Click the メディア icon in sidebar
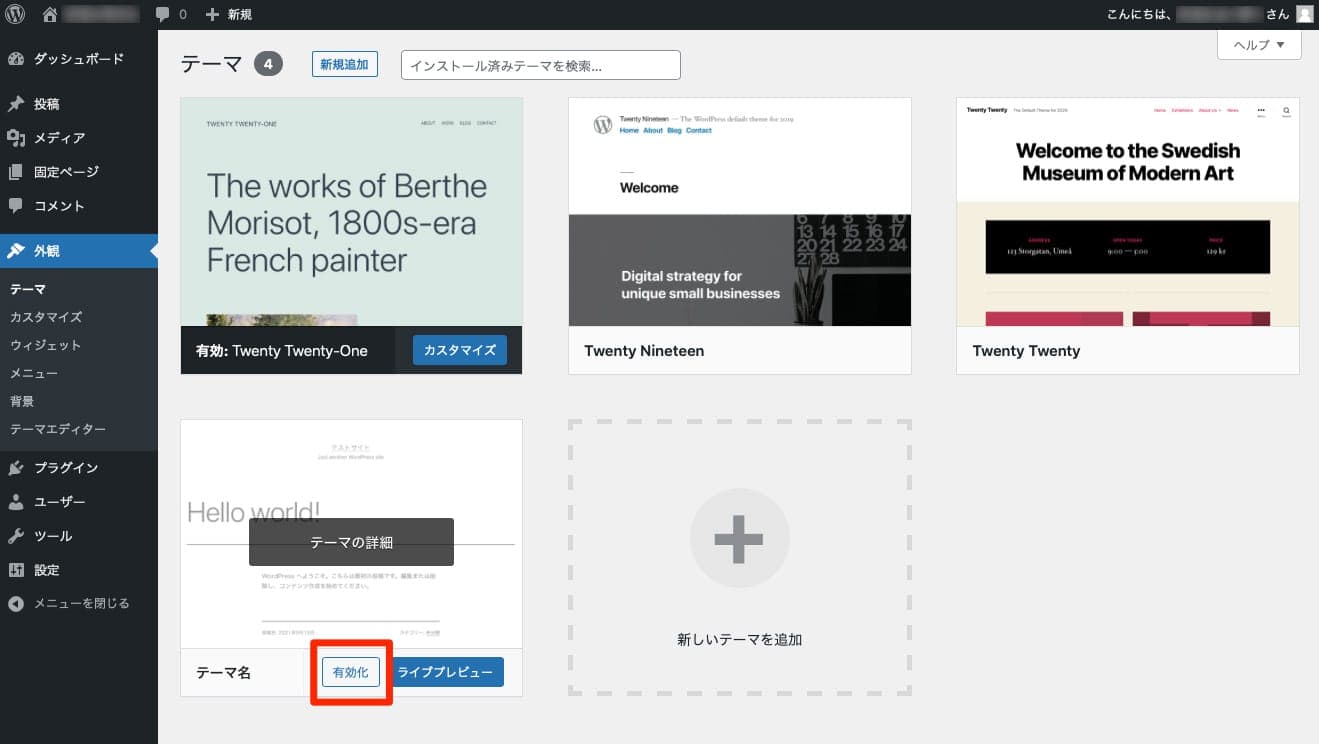This screenshot has height=744, width=1319. click(16, 138)
